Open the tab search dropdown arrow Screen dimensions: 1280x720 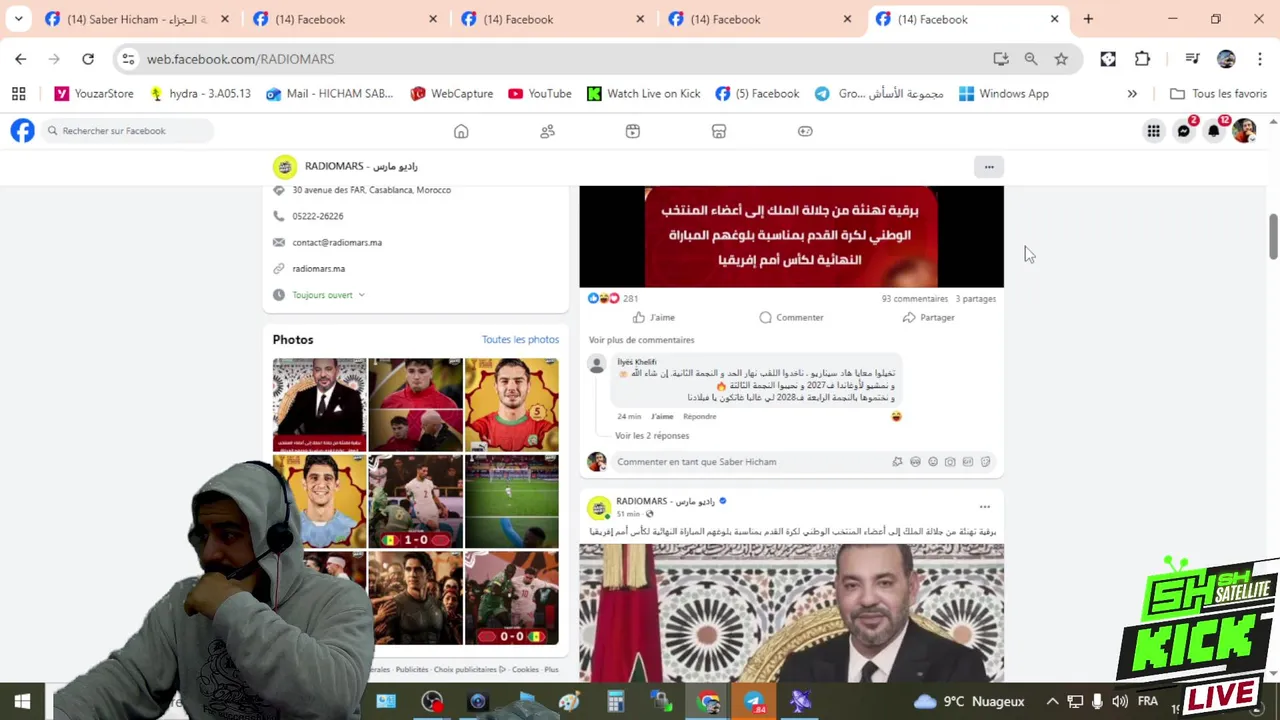click(18, 19)
